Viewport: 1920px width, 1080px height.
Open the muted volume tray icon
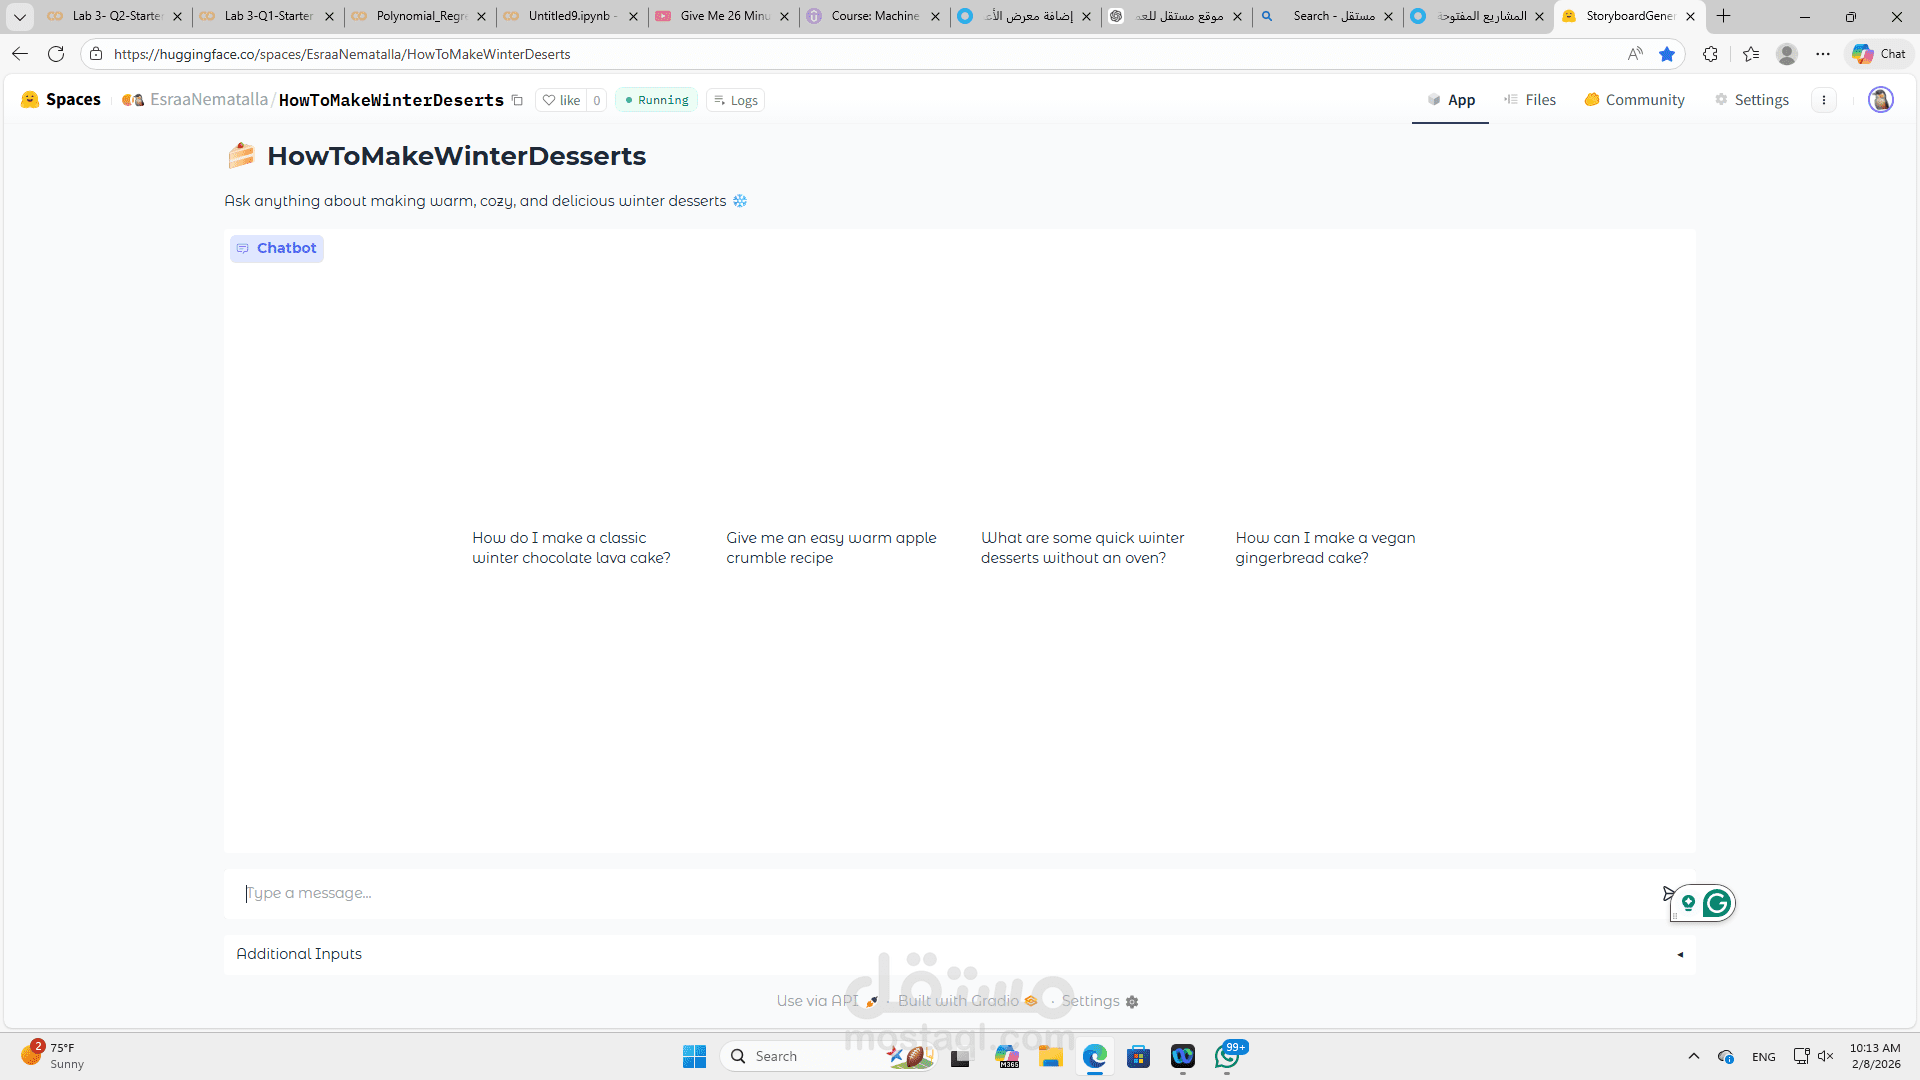[1826, 1056]
